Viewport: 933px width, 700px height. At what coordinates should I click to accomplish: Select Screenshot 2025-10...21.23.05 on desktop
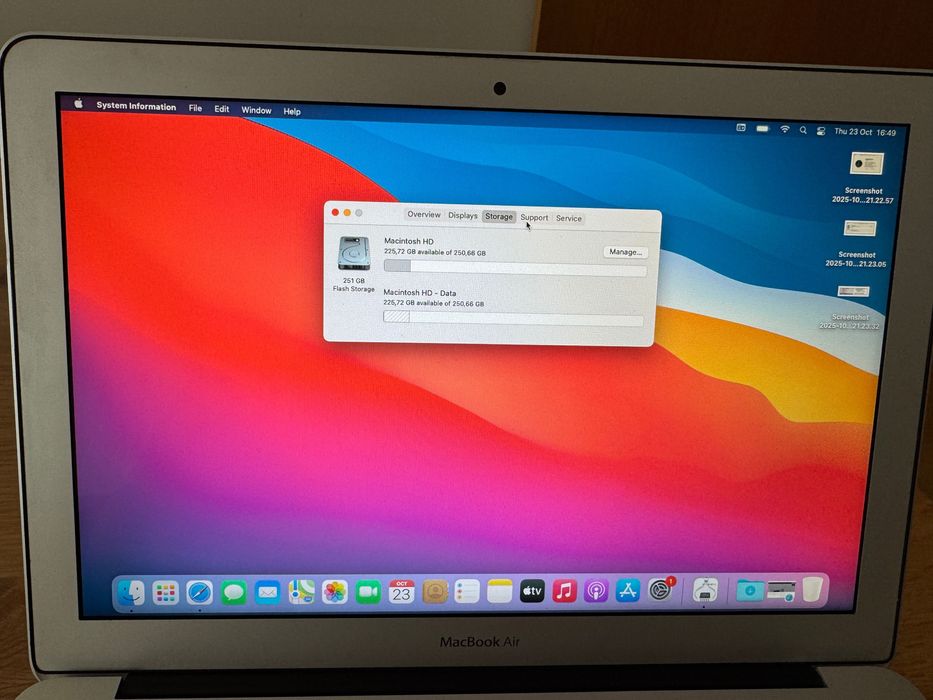point(857,243)
